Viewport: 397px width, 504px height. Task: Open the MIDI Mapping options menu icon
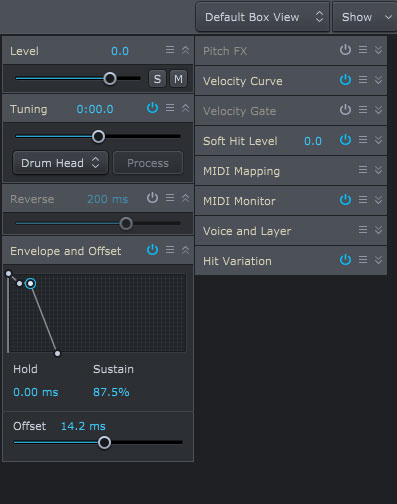tap(363, 170)
